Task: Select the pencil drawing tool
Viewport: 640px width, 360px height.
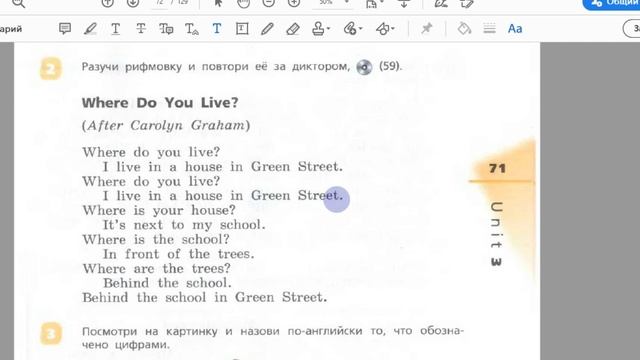Action: [x=267, y=29]
